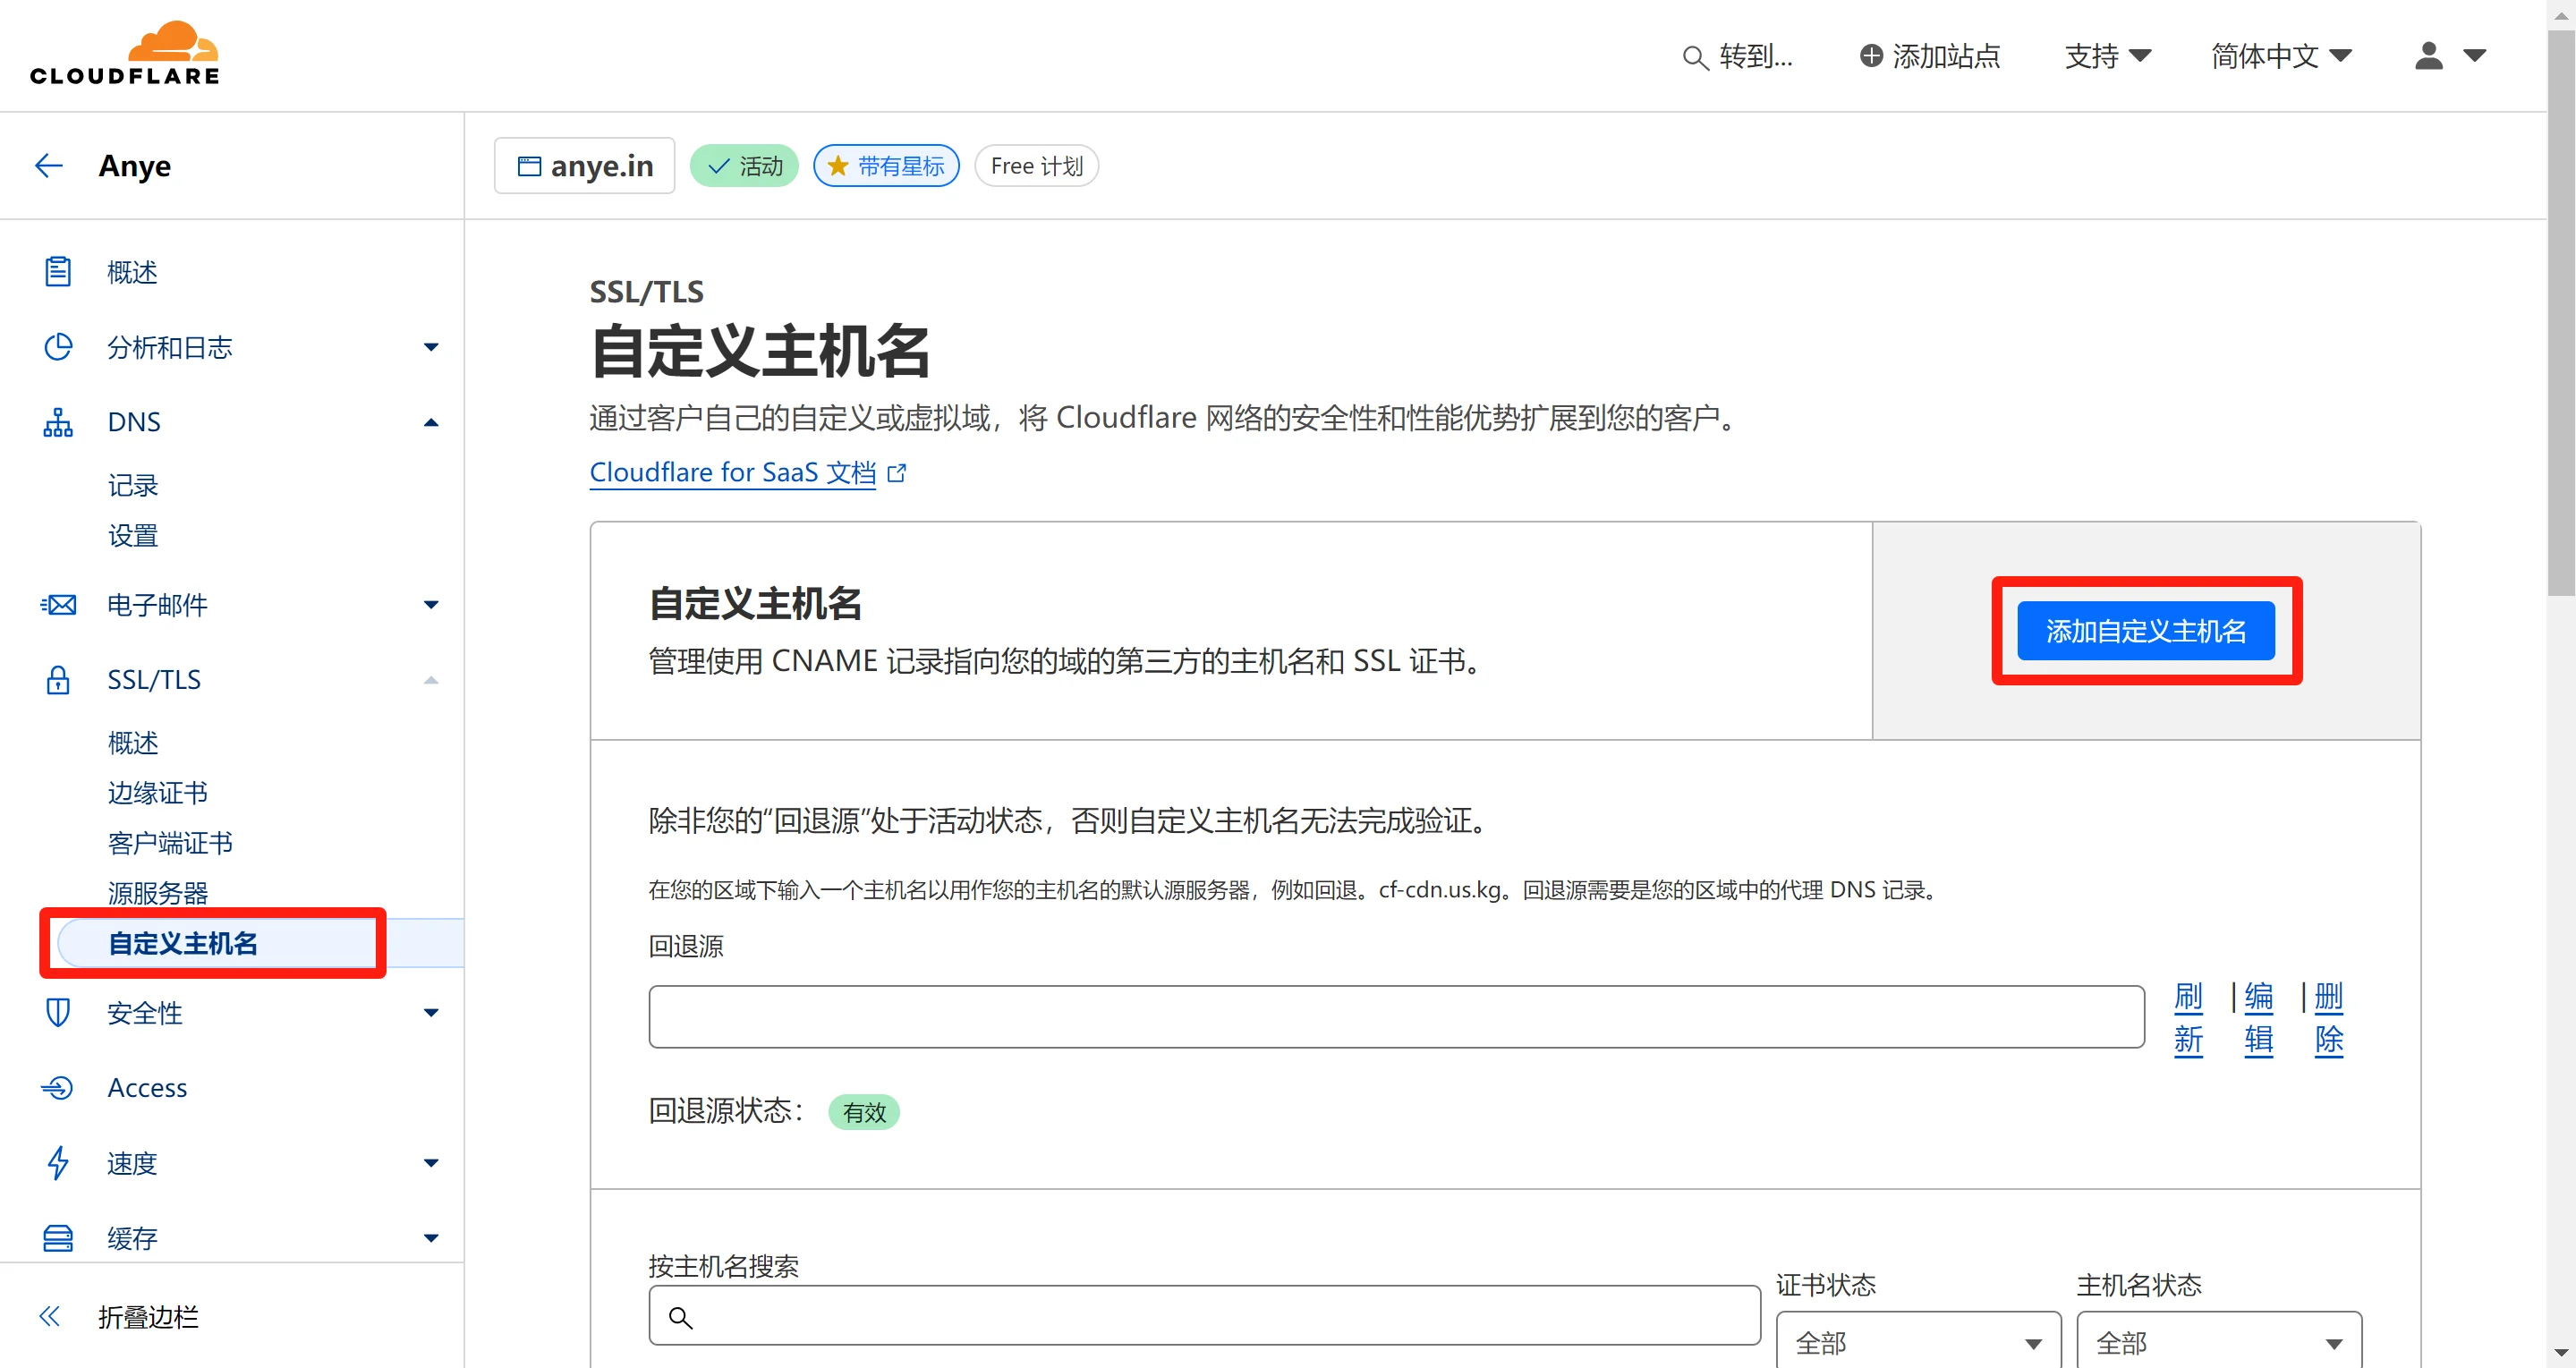Click the 概述 clipboard icon in sidebar
This screenshot has width=2576, height=1368.
pyautogui.click(x=57, y=272)
